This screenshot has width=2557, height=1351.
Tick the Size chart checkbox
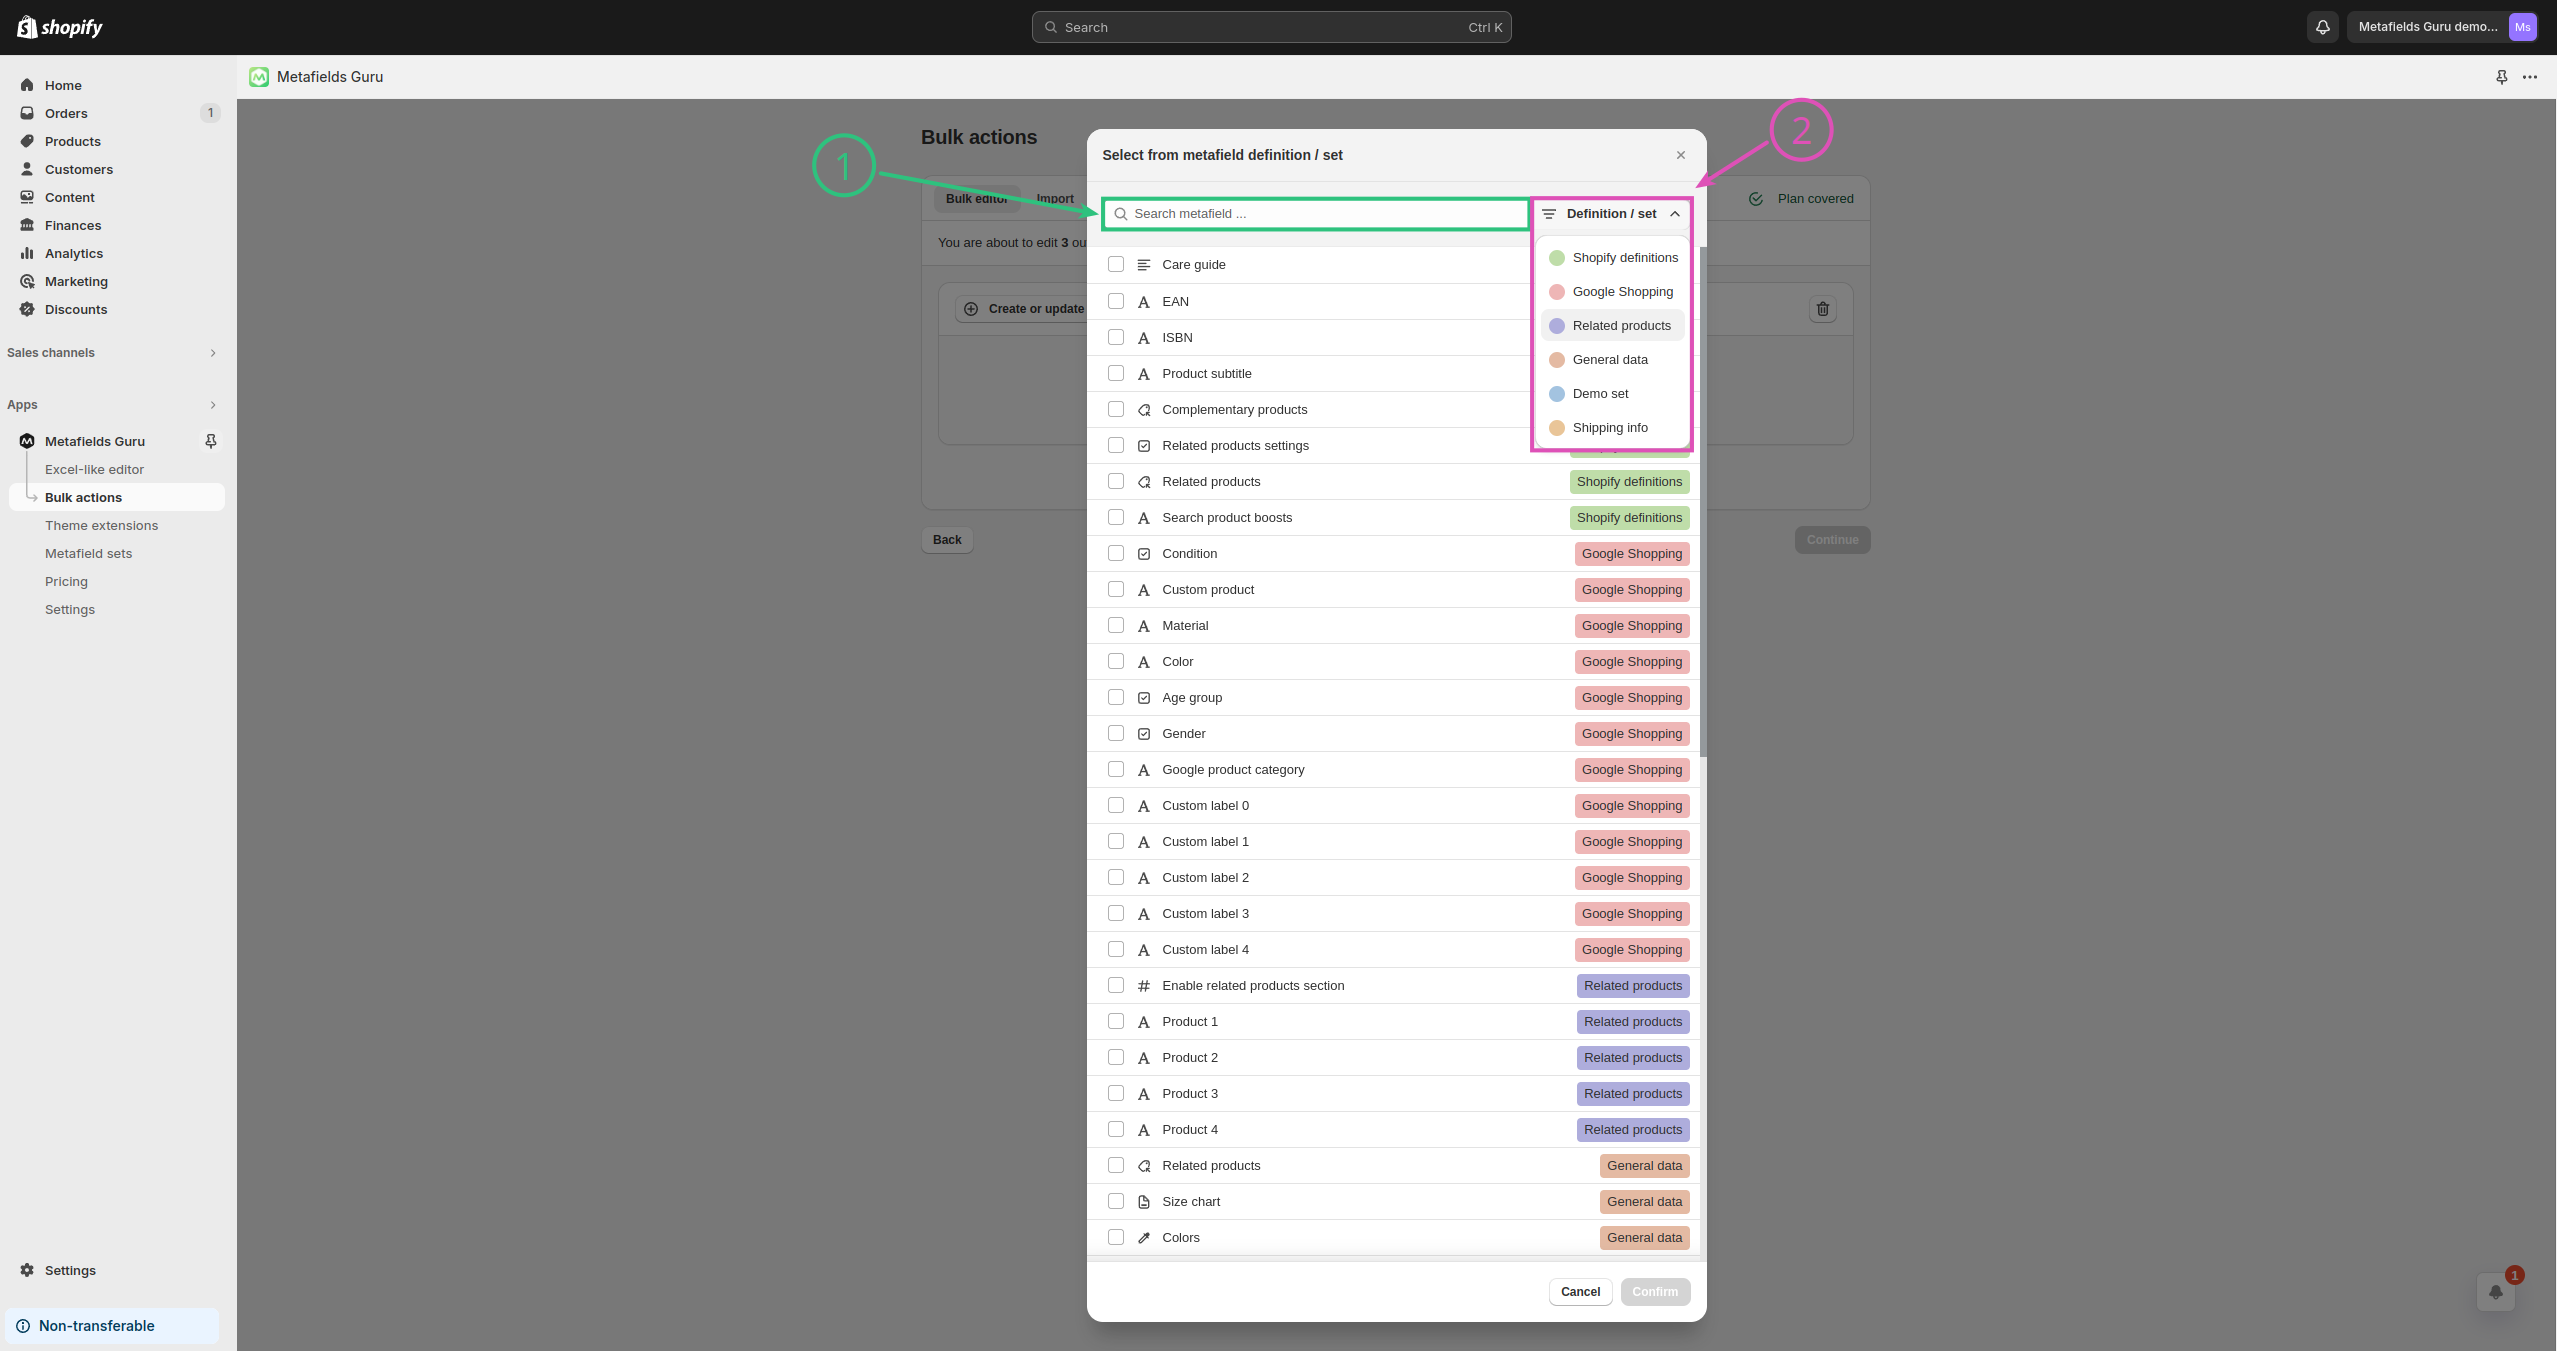pos(1116,1201)
